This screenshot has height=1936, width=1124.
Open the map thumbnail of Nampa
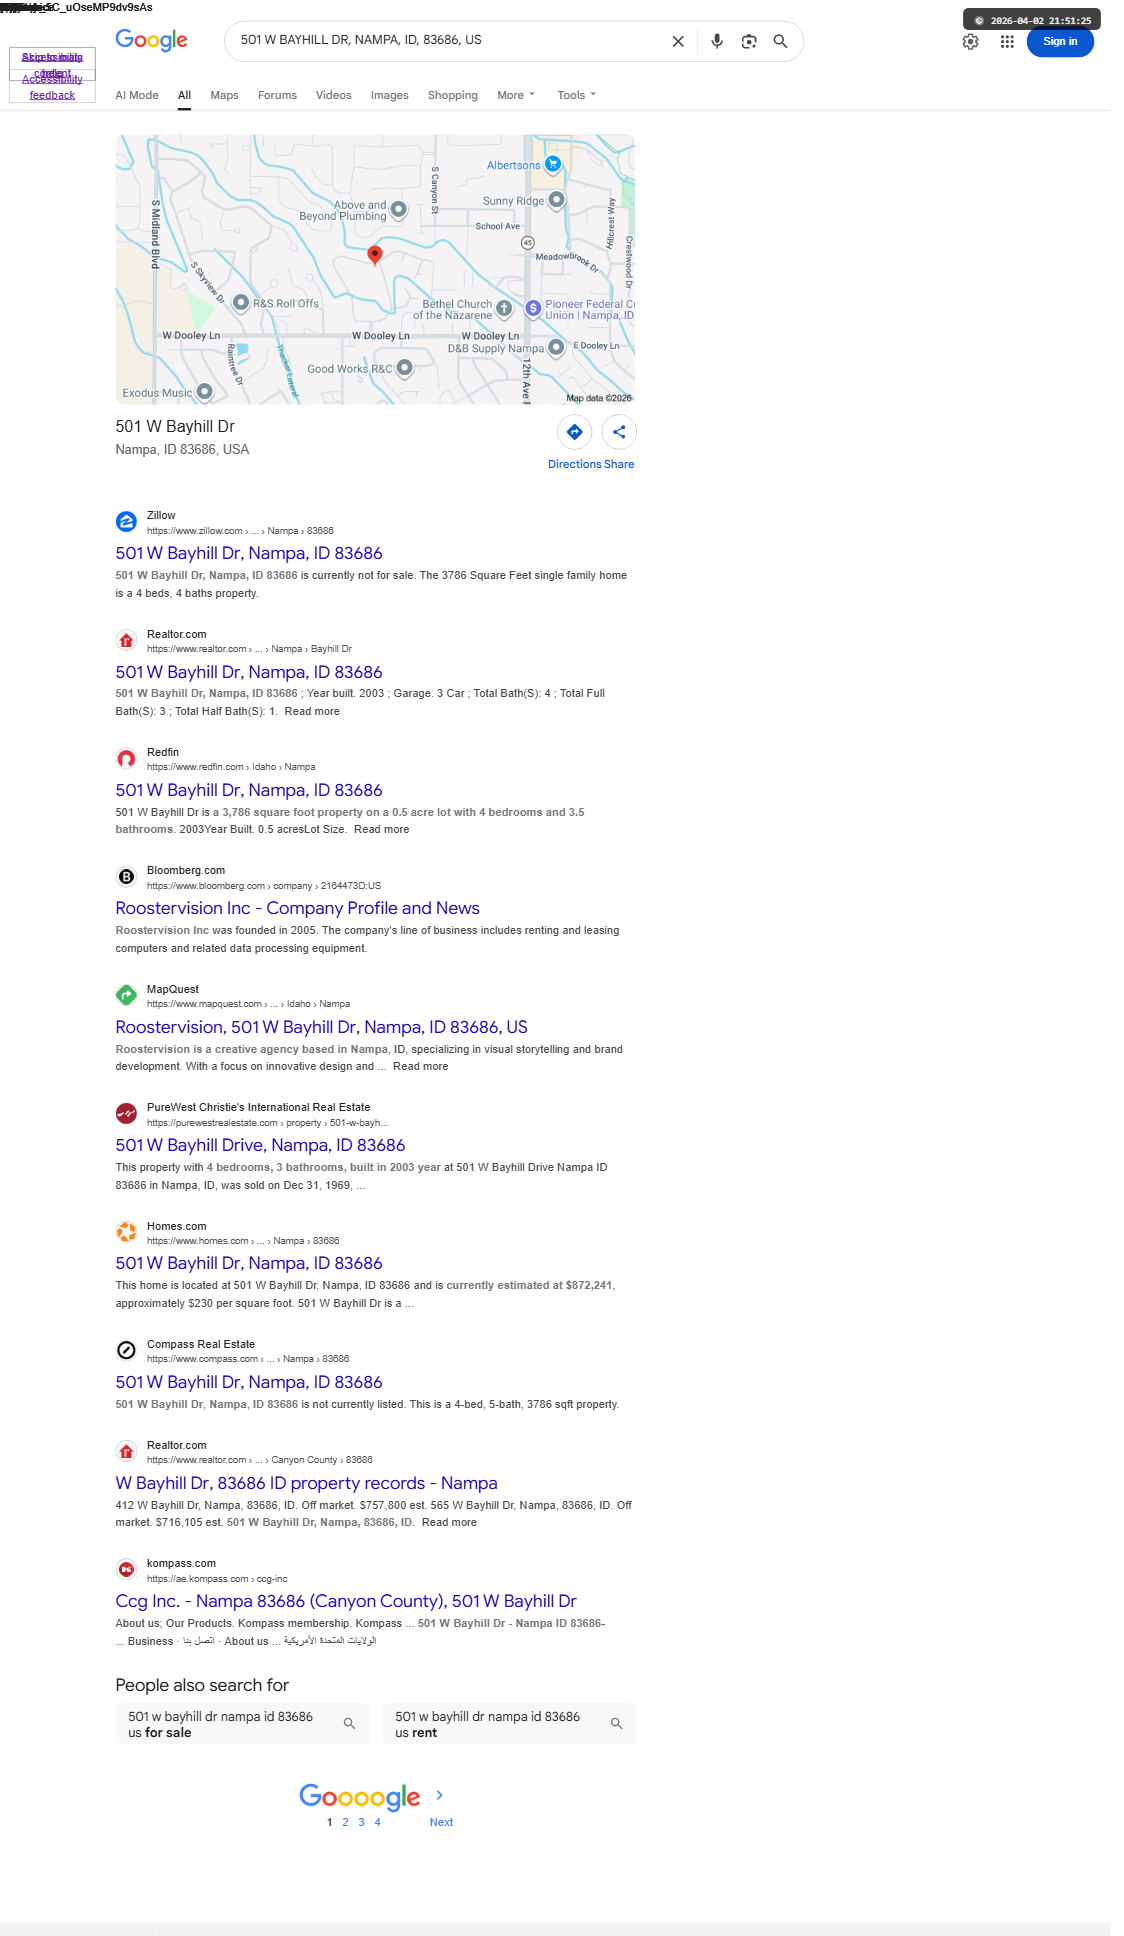375,270
